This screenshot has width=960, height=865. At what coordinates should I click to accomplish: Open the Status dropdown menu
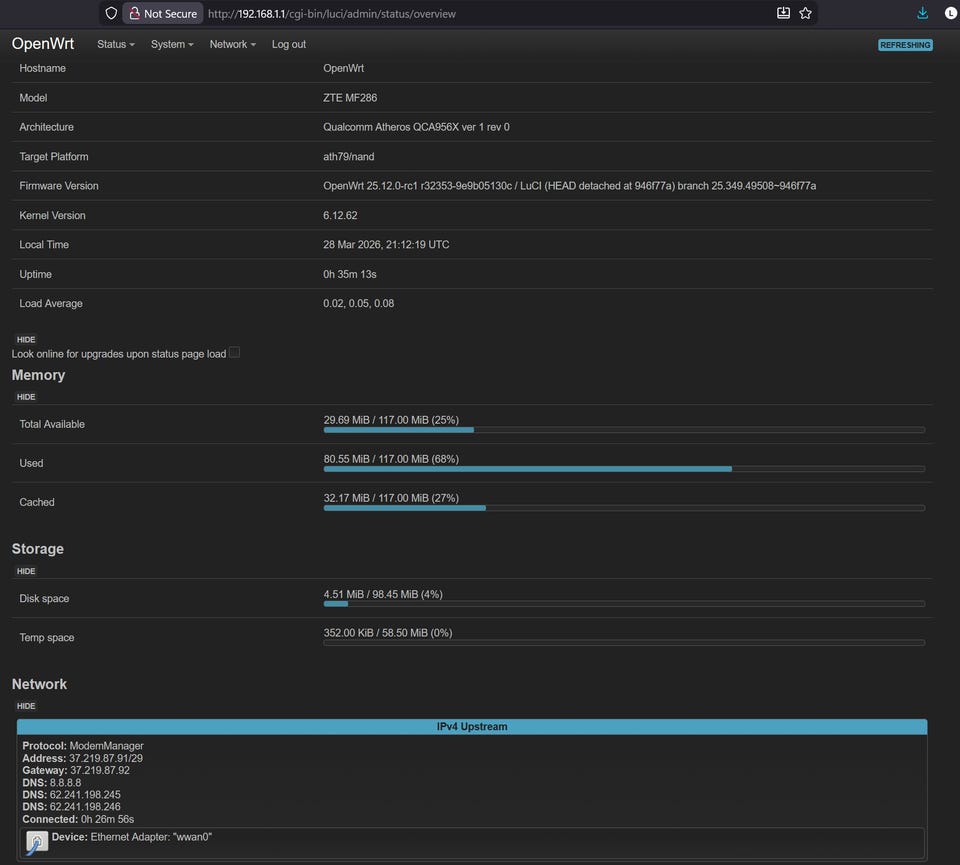tap(115, 45)
